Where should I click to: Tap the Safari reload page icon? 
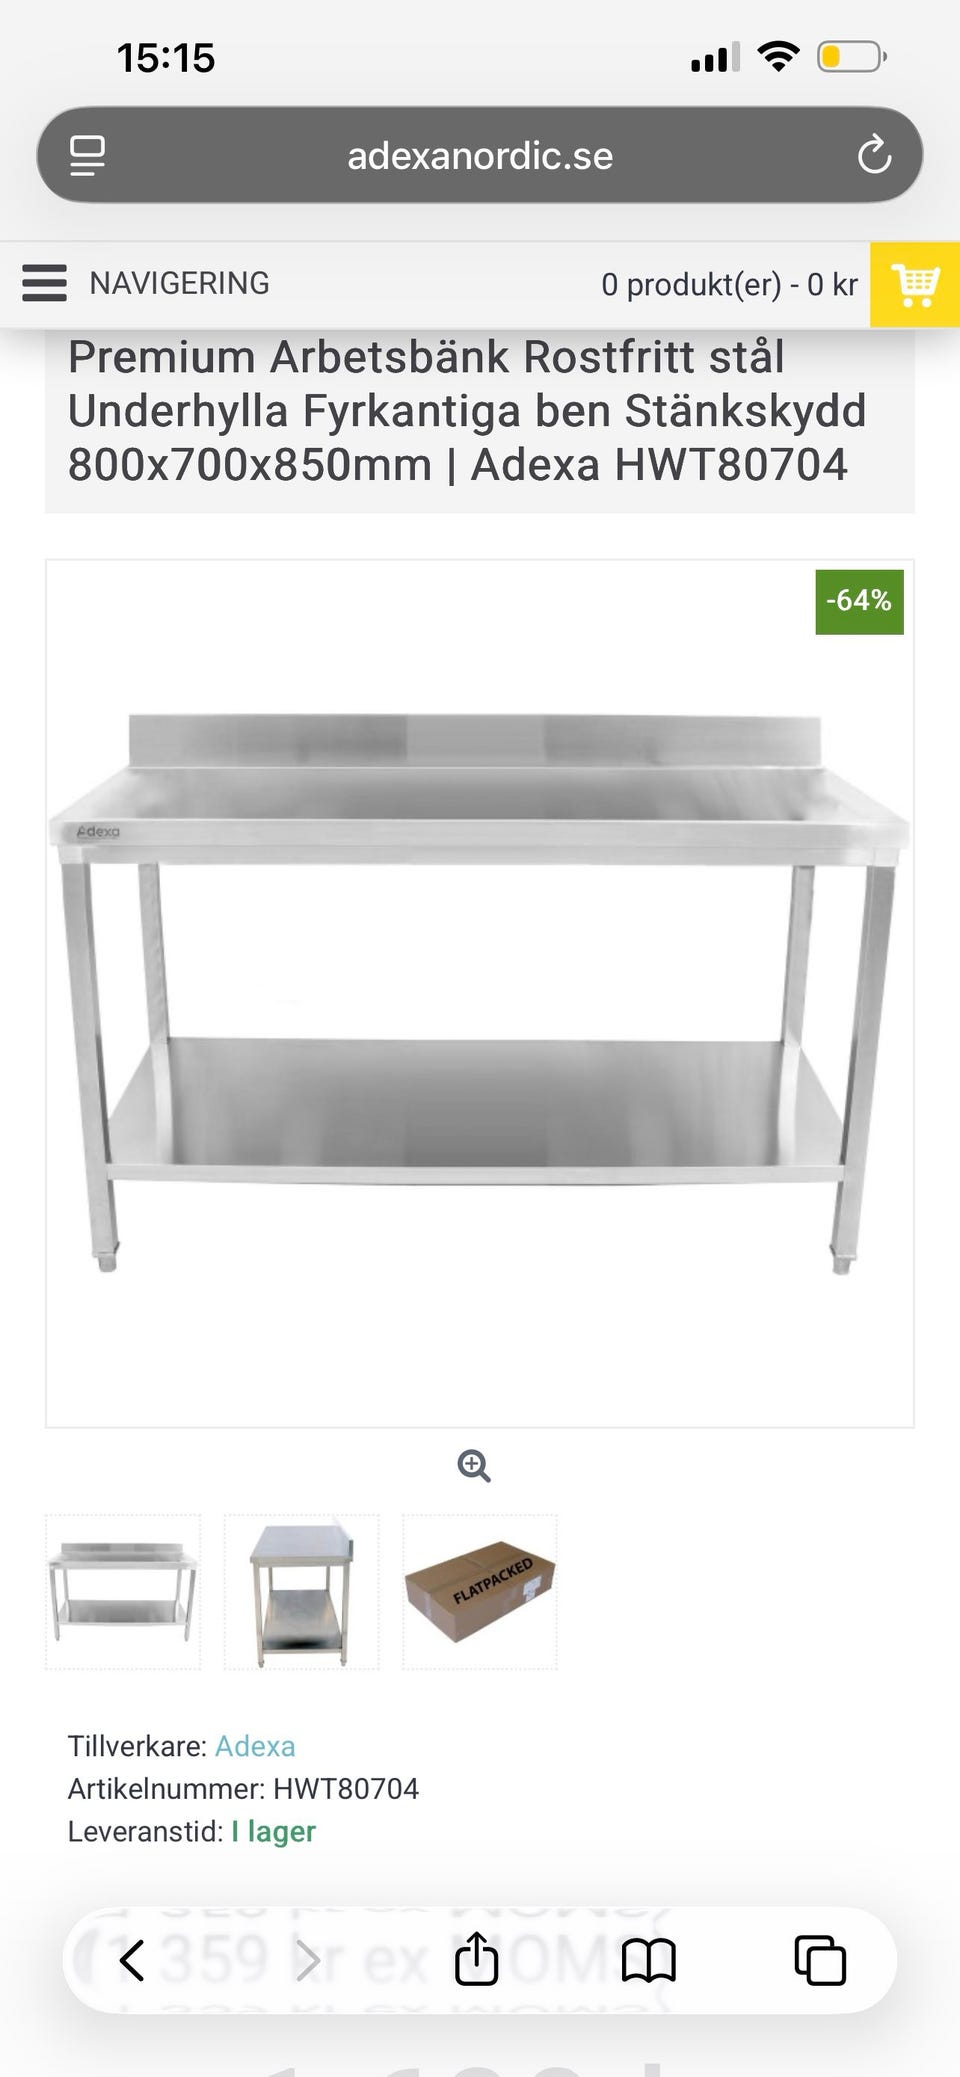pos(874,155)
